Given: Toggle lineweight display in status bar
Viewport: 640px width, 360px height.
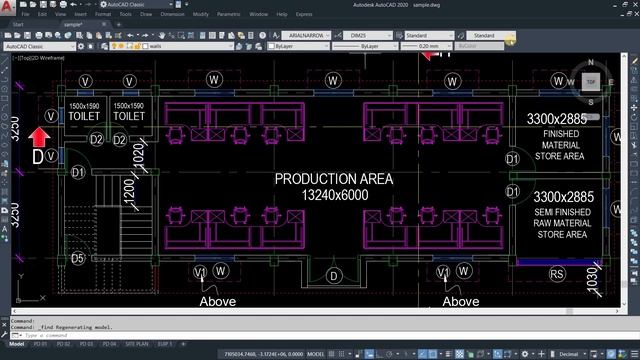Looking at the screenshot, I should [449, 354].
